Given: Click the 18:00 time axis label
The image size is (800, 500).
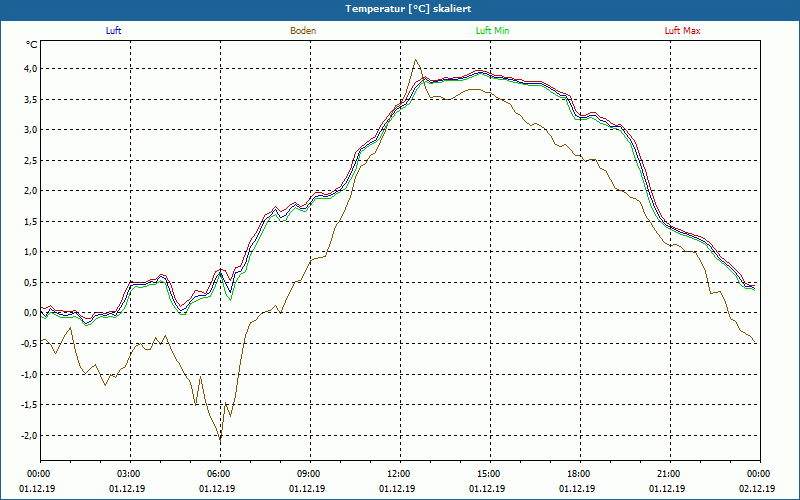Looking at the screenshot, I should pyautogui.click(x=580, y=474).
